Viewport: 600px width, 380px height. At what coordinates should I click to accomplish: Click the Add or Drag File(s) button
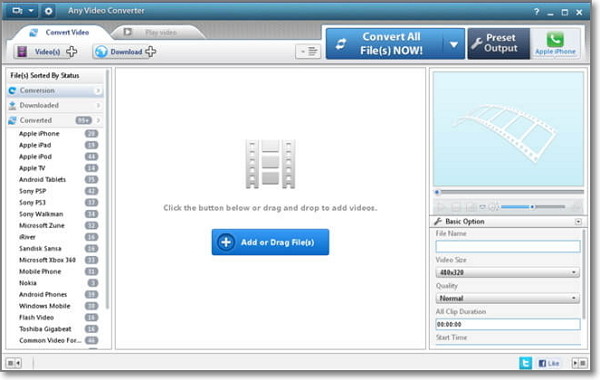click(270, 242)
